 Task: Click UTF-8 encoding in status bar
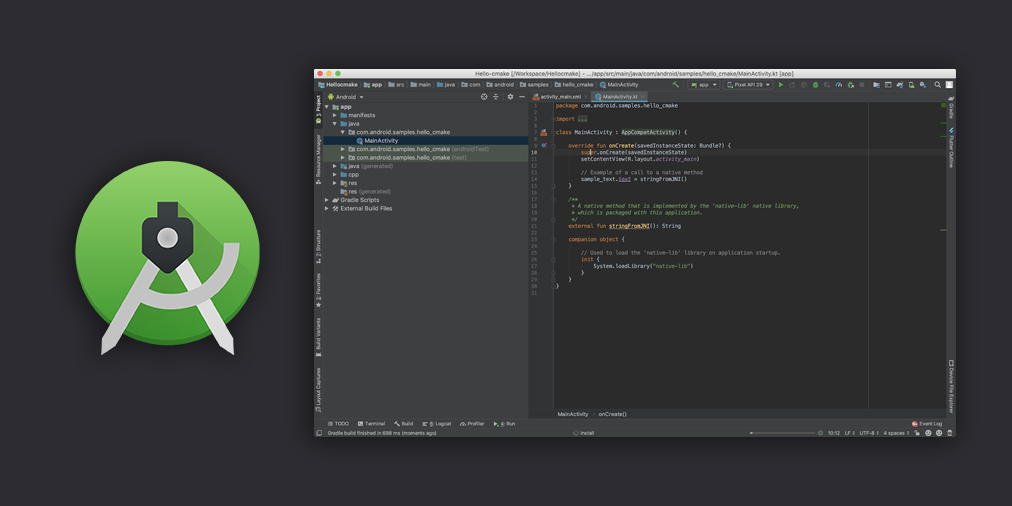[x=868, y=433]
